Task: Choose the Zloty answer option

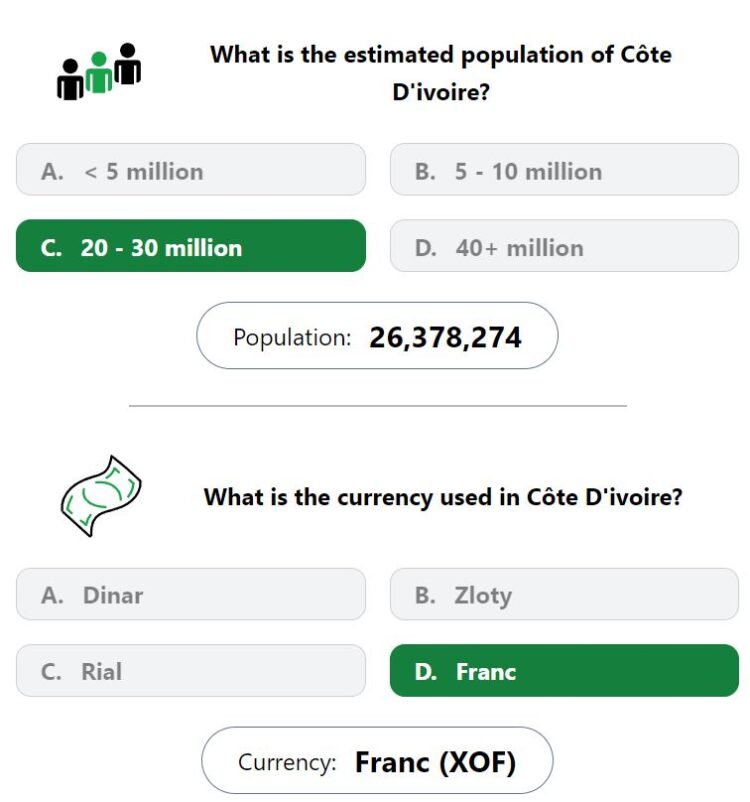Action: [564, 594]
